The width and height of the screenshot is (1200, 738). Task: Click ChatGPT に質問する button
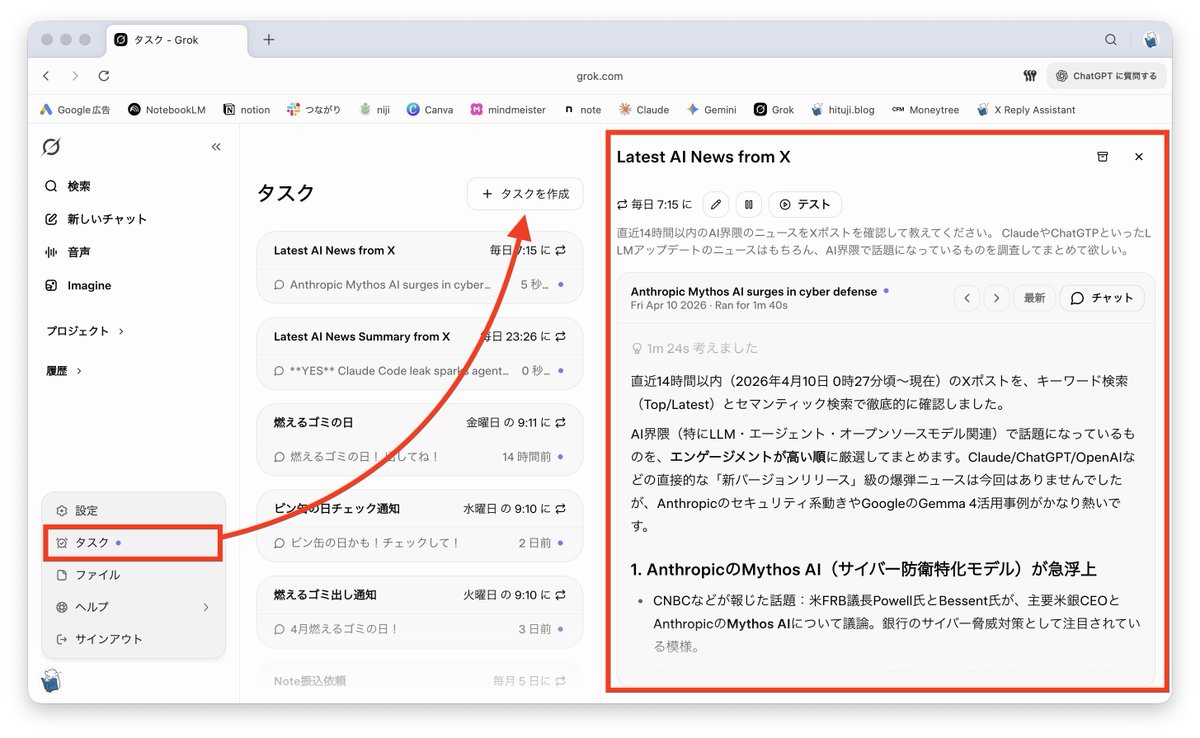pos(1106,76)
